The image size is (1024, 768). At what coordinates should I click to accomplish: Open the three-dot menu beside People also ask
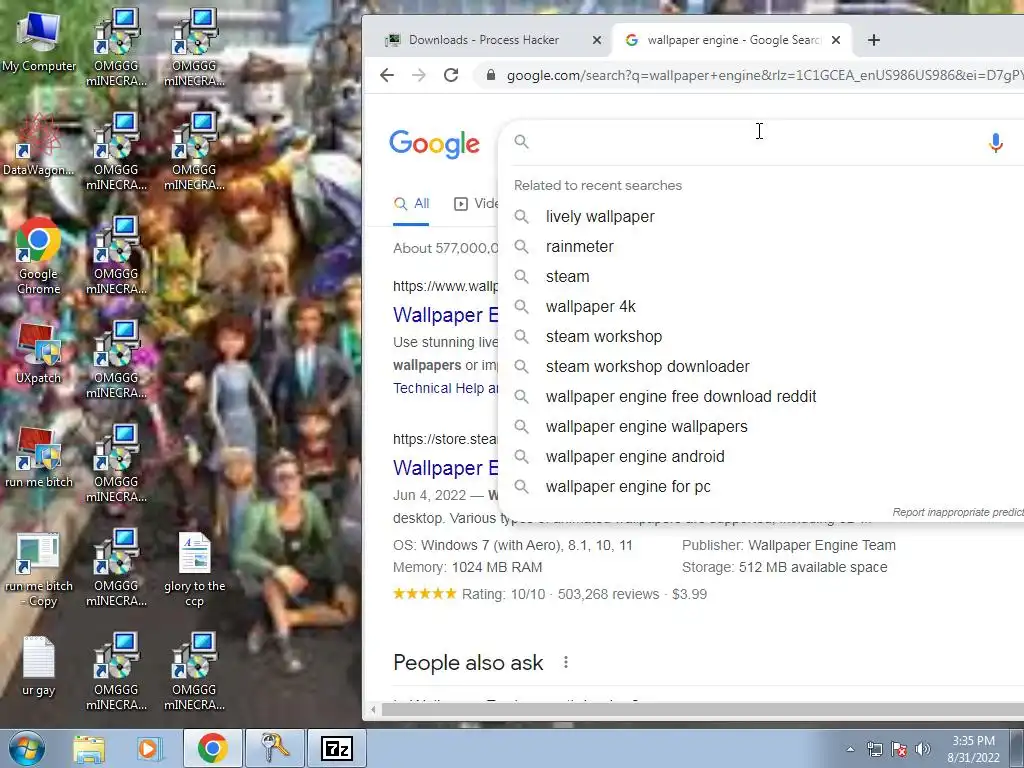566,662
